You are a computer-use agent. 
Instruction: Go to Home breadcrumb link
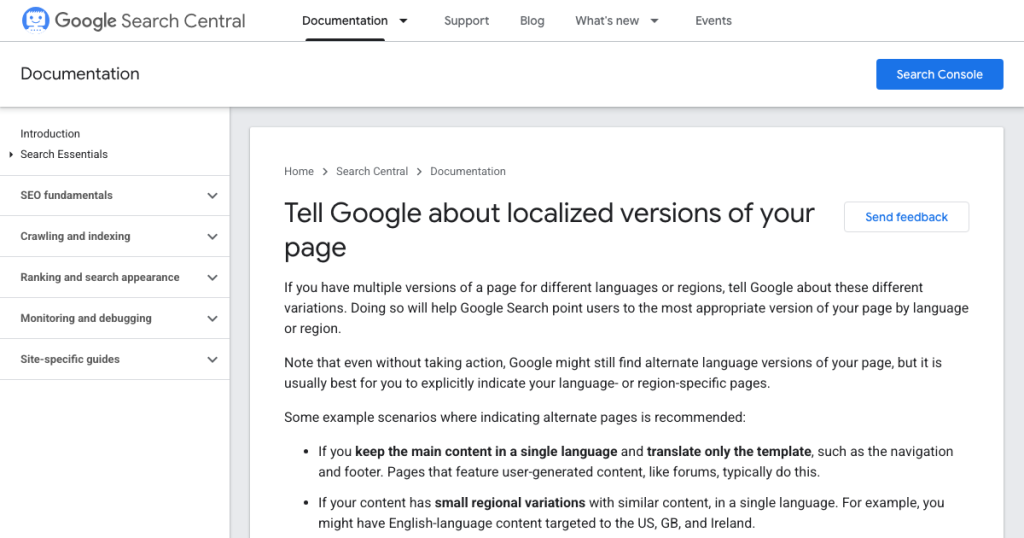click(298, 171)
